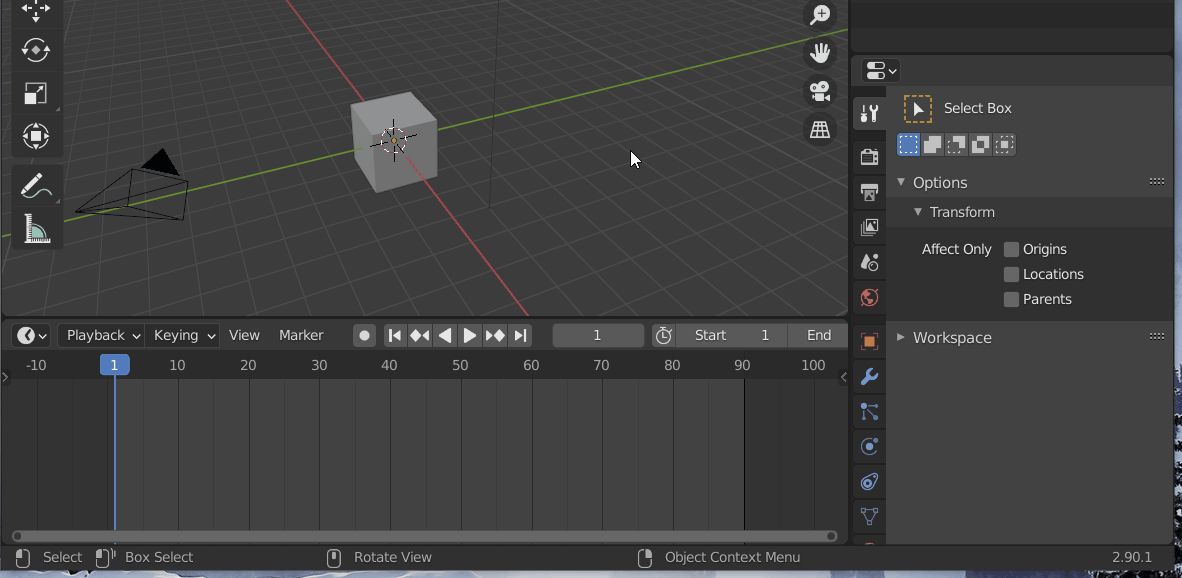Image resolution: width=1182 pixels, height=578 pixels.
Task: Open the timeline View menu
Action: [x=244, y=335]
